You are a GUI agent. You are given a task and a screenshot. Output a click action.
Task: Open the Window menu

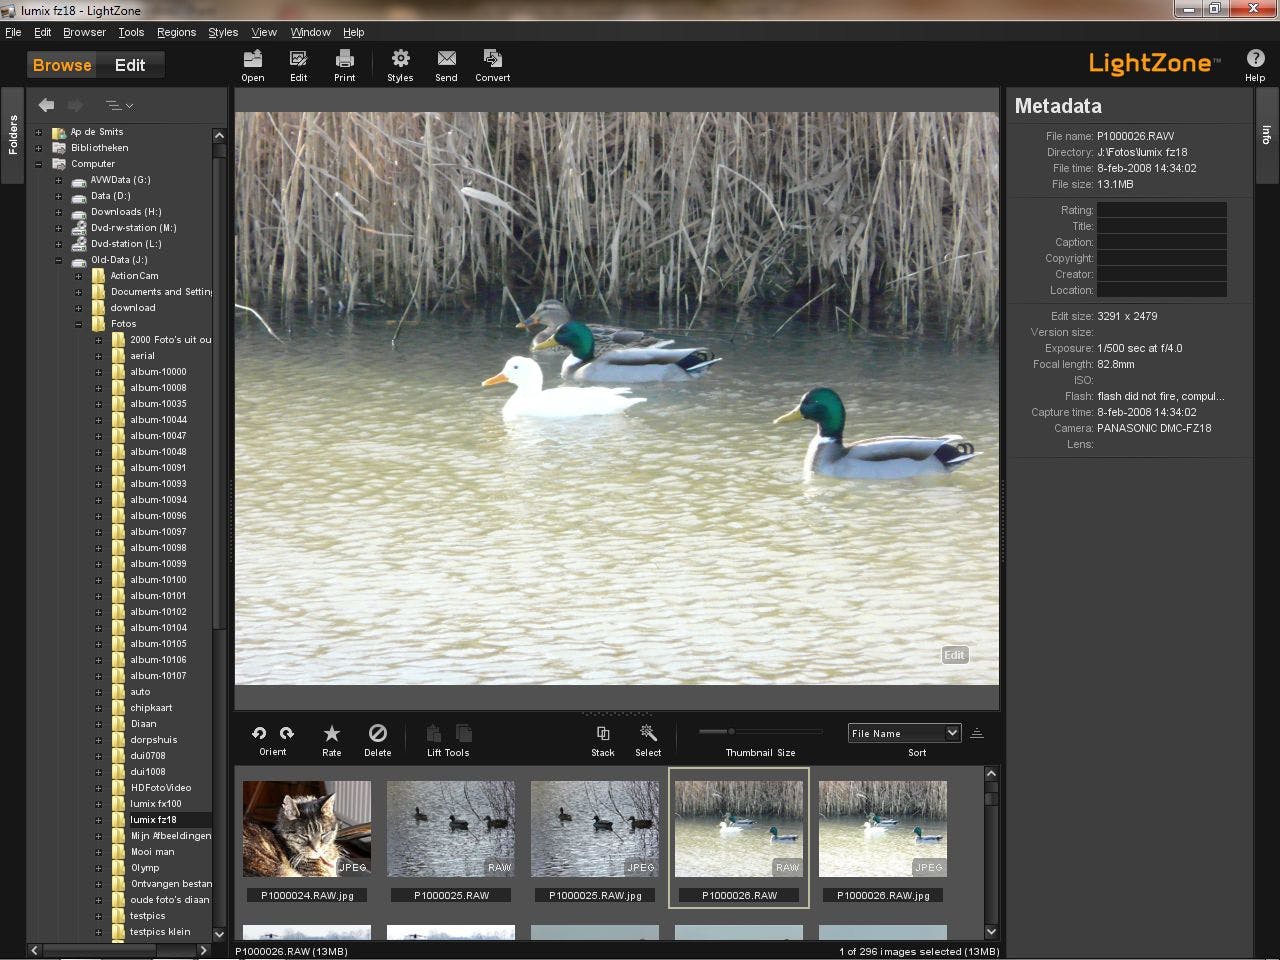click(x=310, y=32)
